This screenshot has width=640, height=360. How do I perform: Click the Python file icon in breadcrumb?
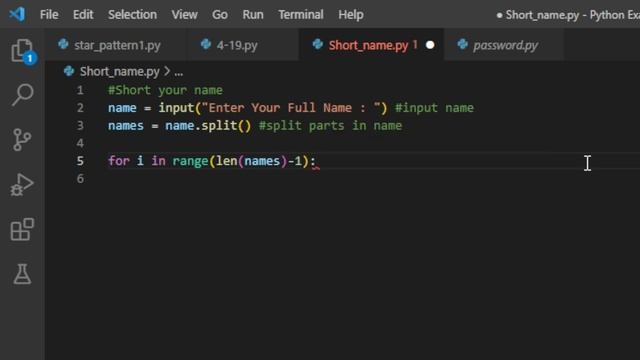point(69,71)
